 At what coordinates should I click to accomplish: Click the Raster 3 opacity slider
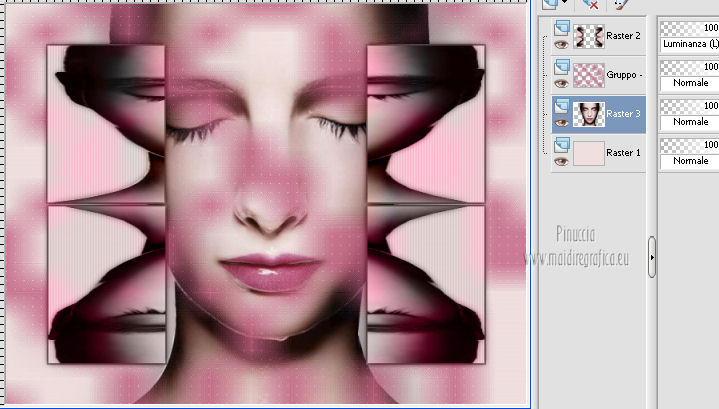click(x=690, y=106)
